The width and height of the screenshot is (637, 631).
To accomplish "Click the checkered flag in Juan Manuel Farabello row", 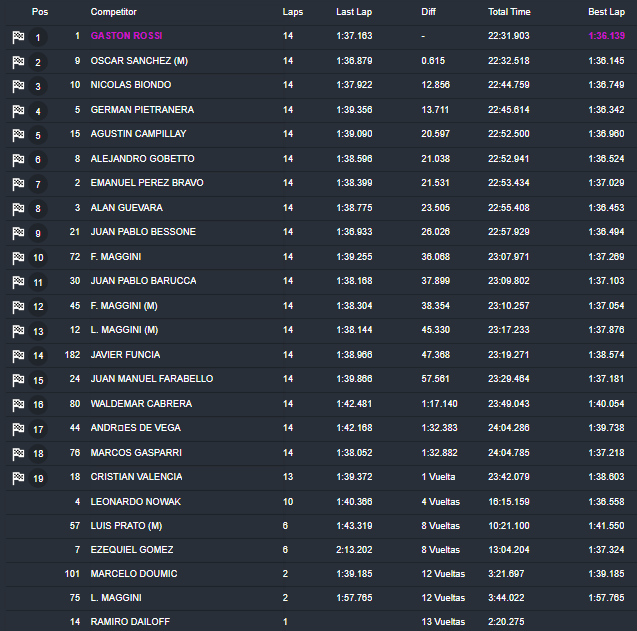I will point(18,380).
